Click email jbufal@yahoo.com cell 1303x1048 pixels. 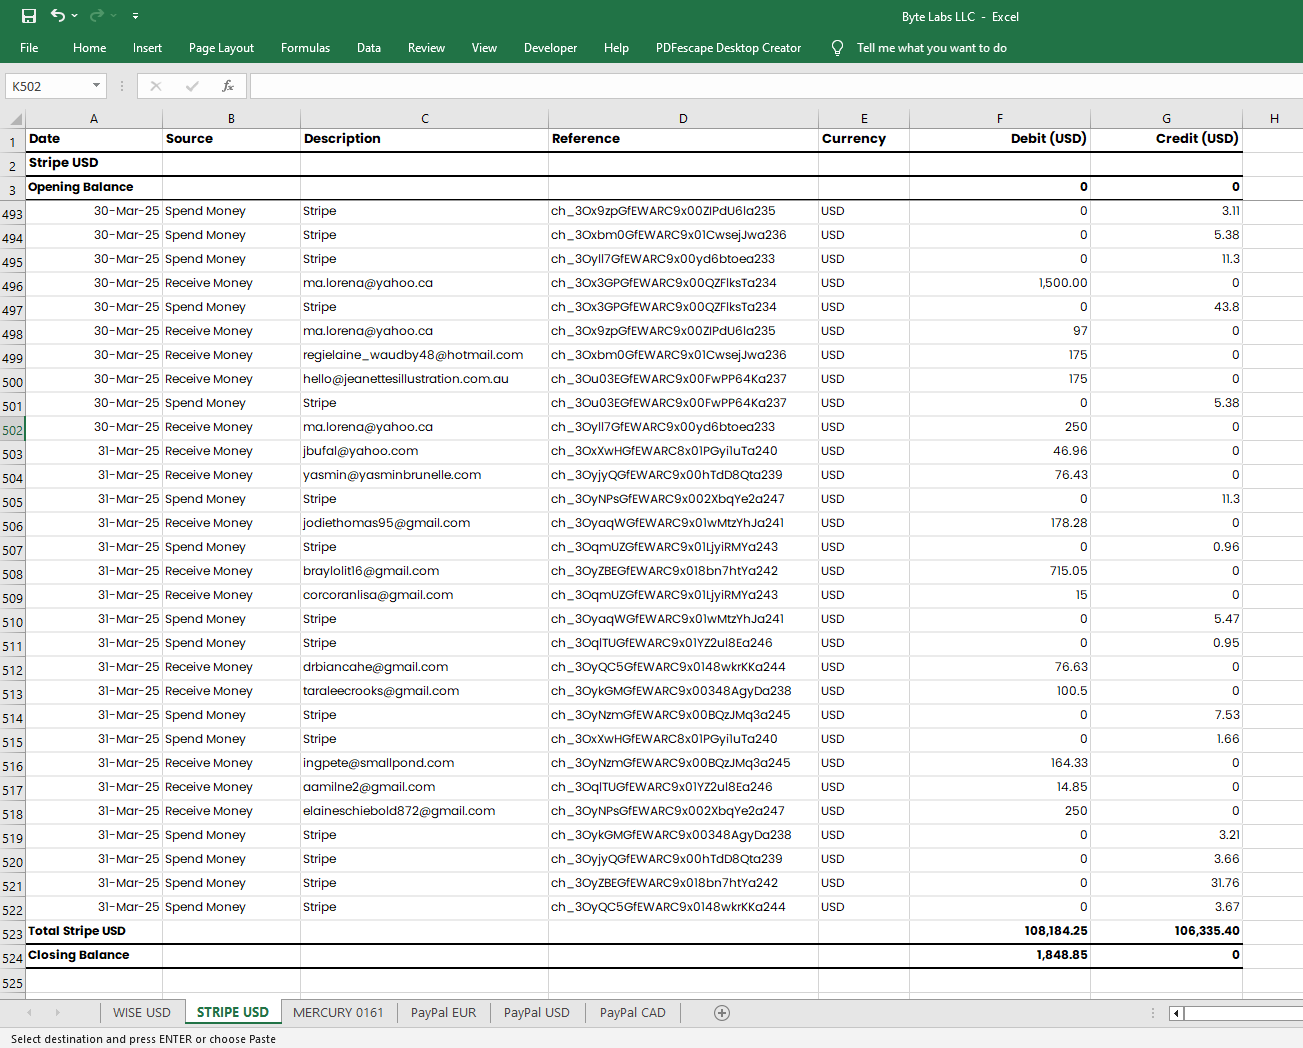click(x=424, y=451)
